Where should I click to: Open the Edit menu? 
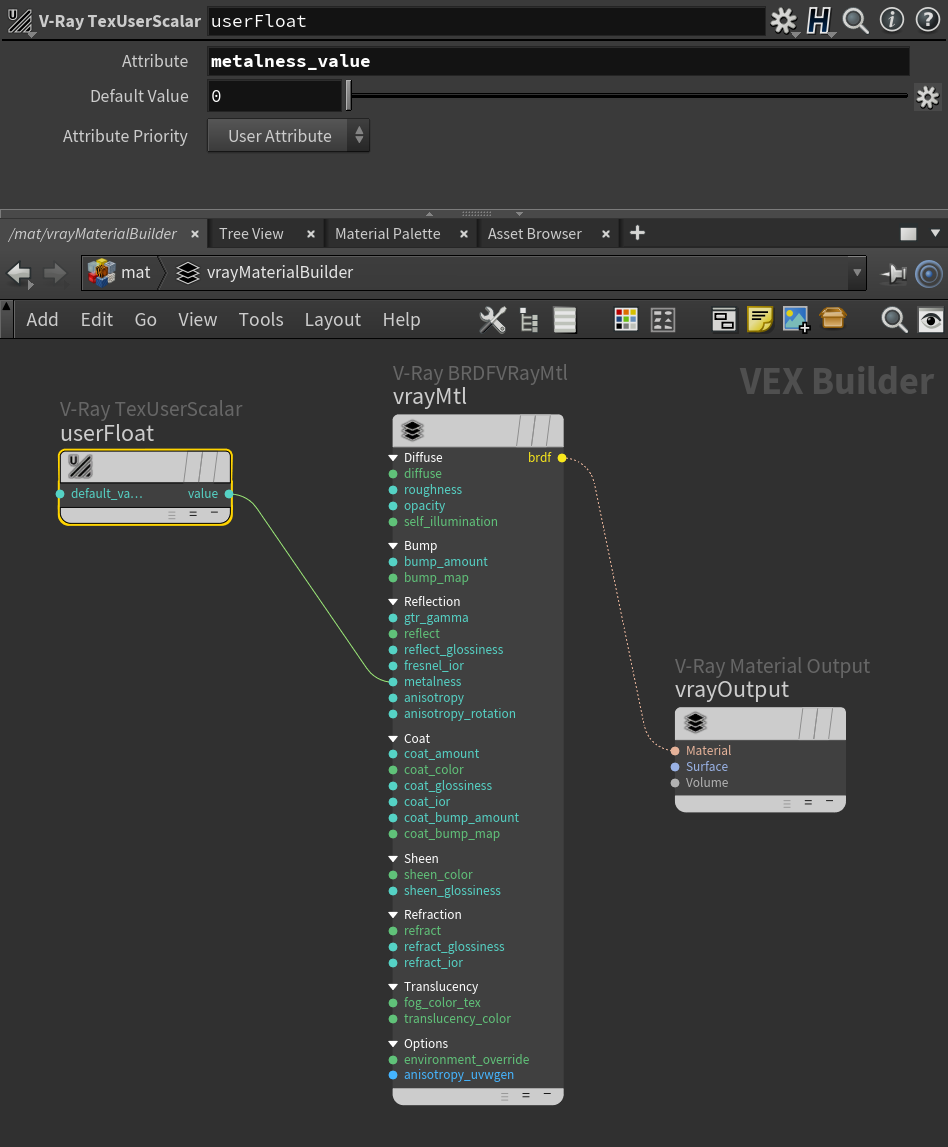(x=97, y=320)
